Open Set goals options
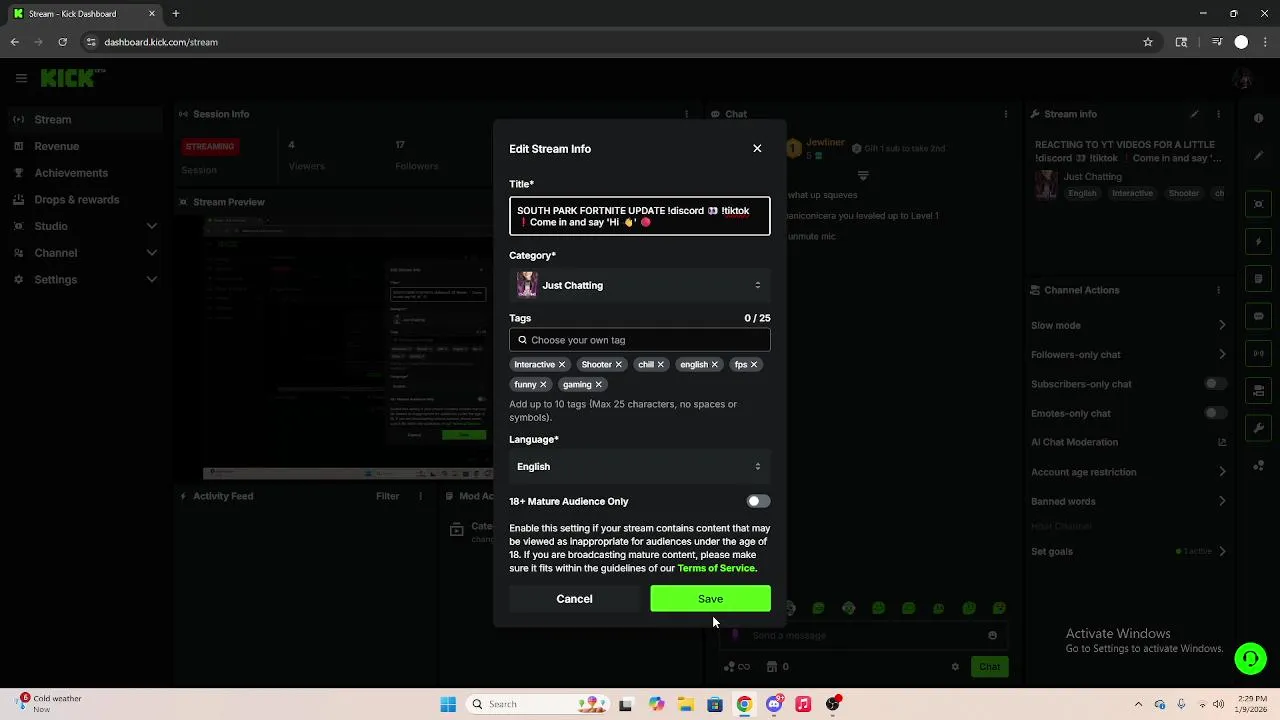 pos(1128,551)
